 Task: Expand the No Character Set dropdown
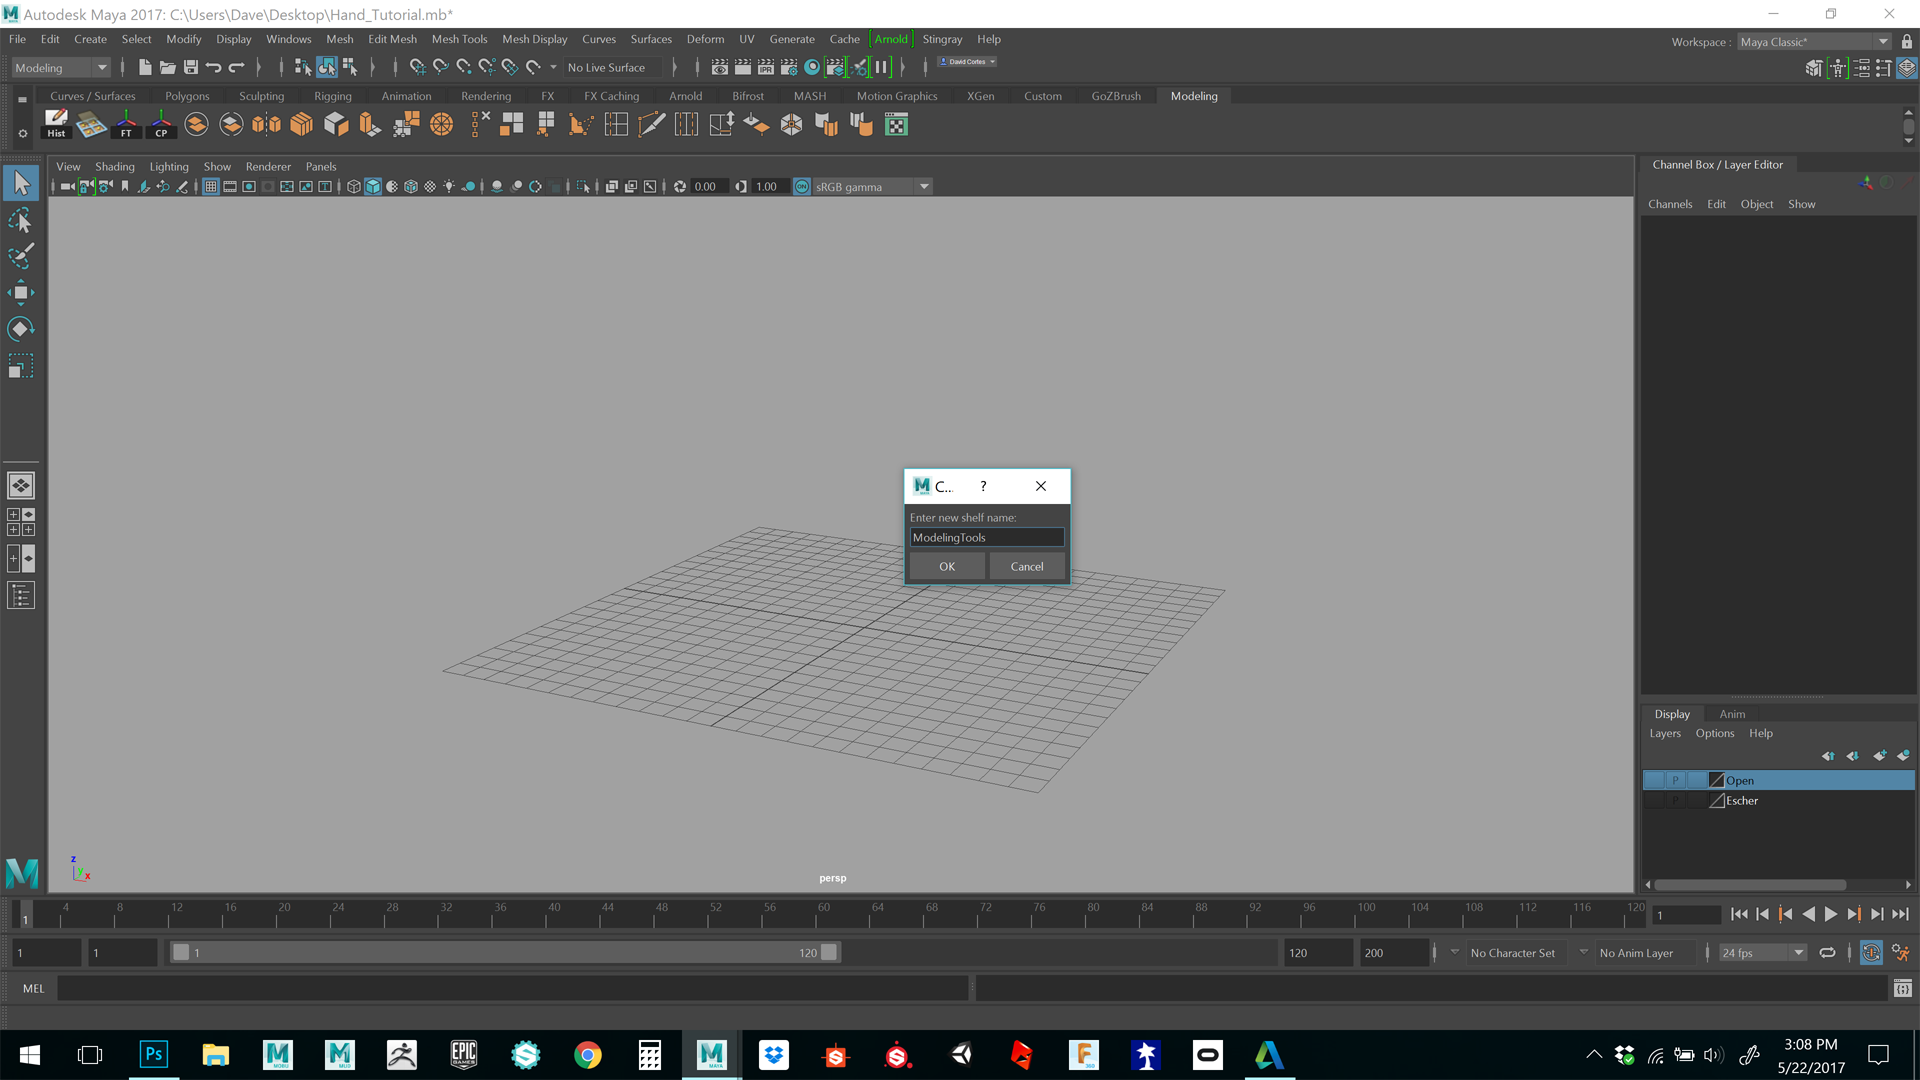coord(1583,952)
